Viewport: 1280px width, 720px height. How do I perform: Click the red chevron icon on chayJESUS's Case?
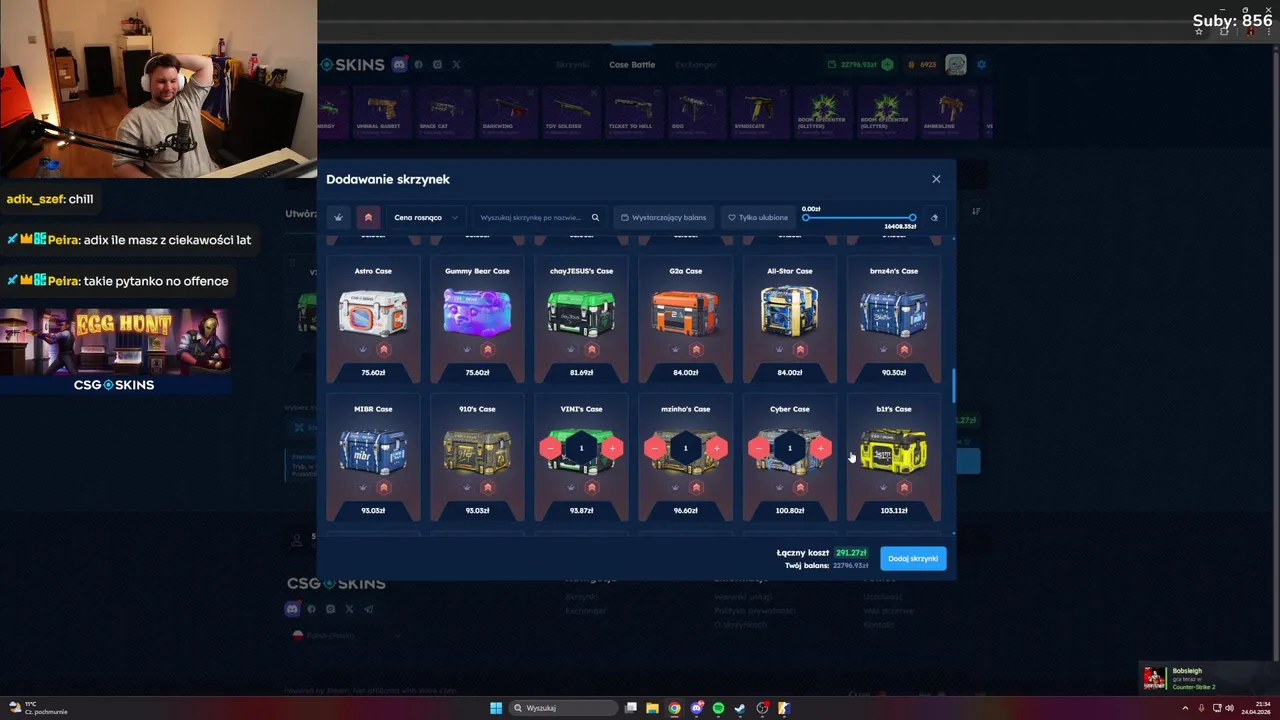click(x=591, y=349)
